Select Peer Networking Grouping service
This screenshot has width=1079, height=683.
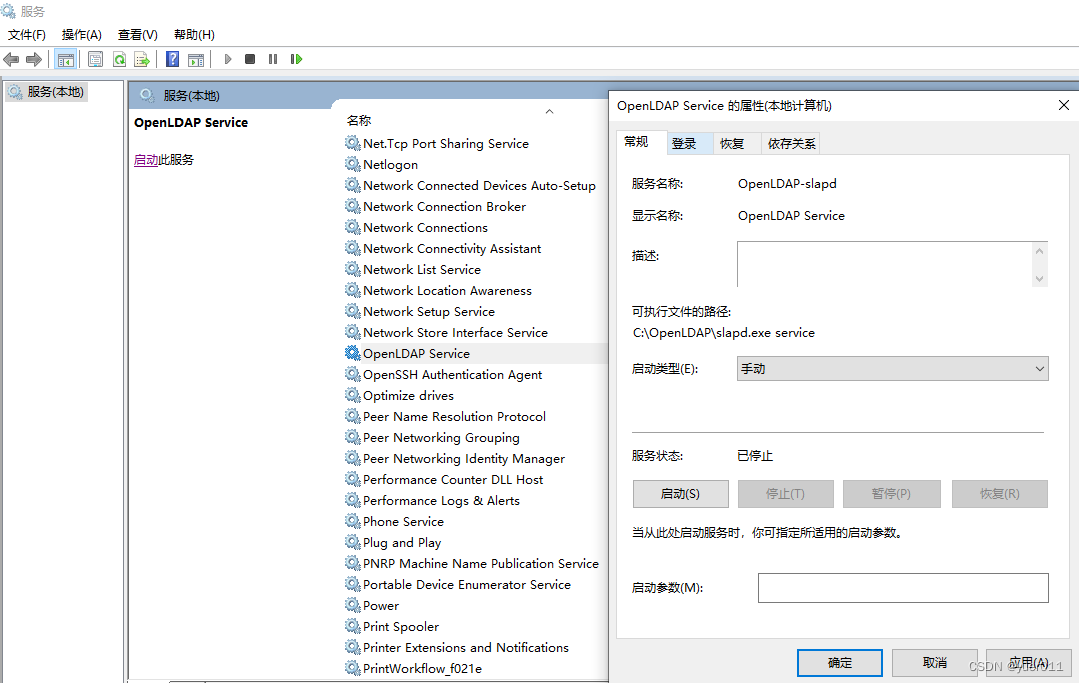pyautogui.click(x=441, y=437)
